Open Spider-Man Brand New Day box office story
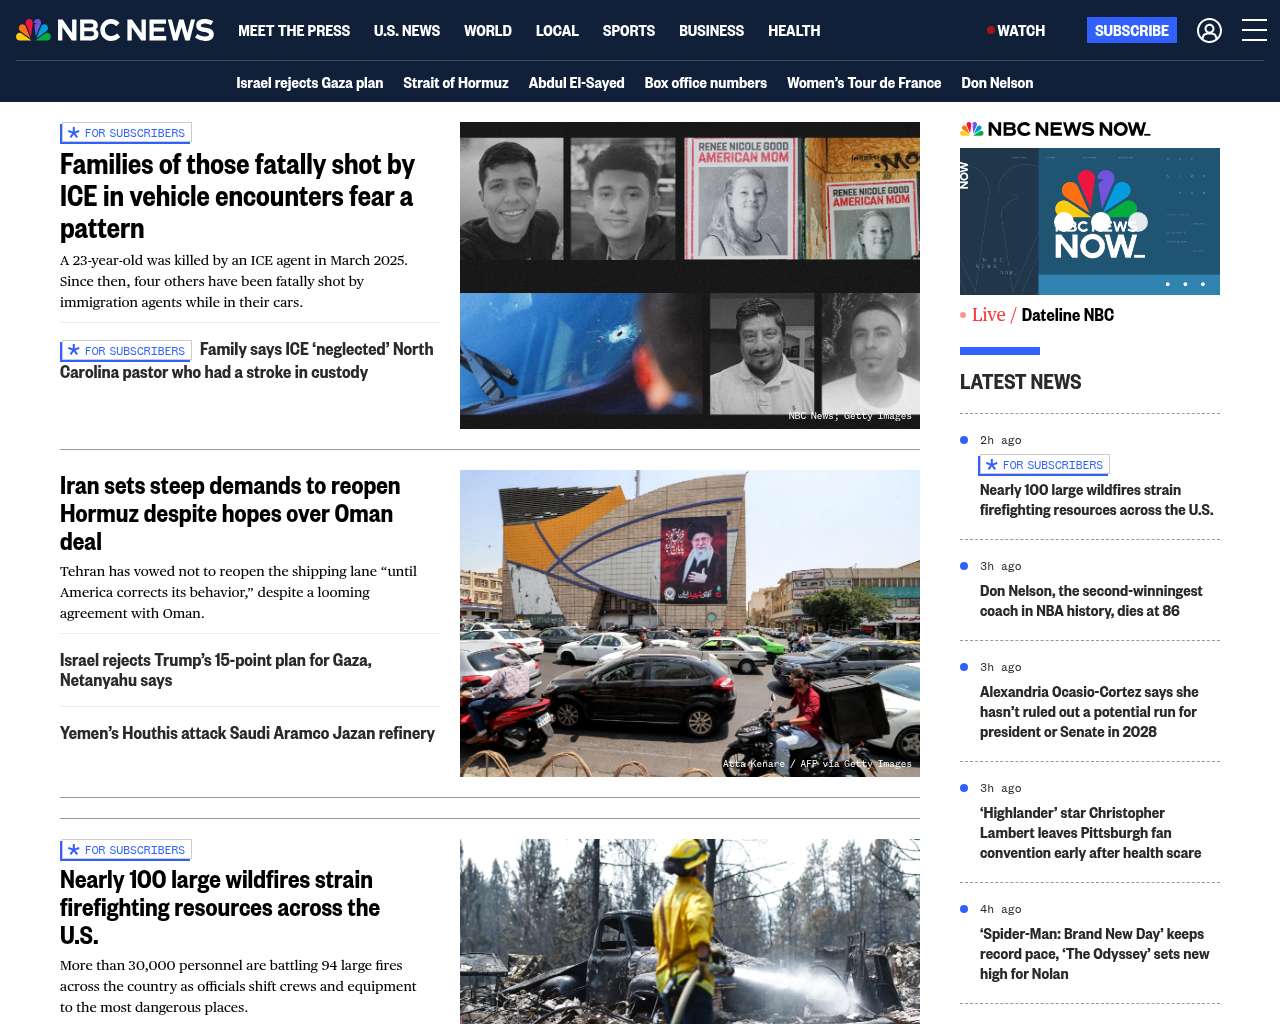This screenshot has width=1280, height=1024. (1095, 954)
